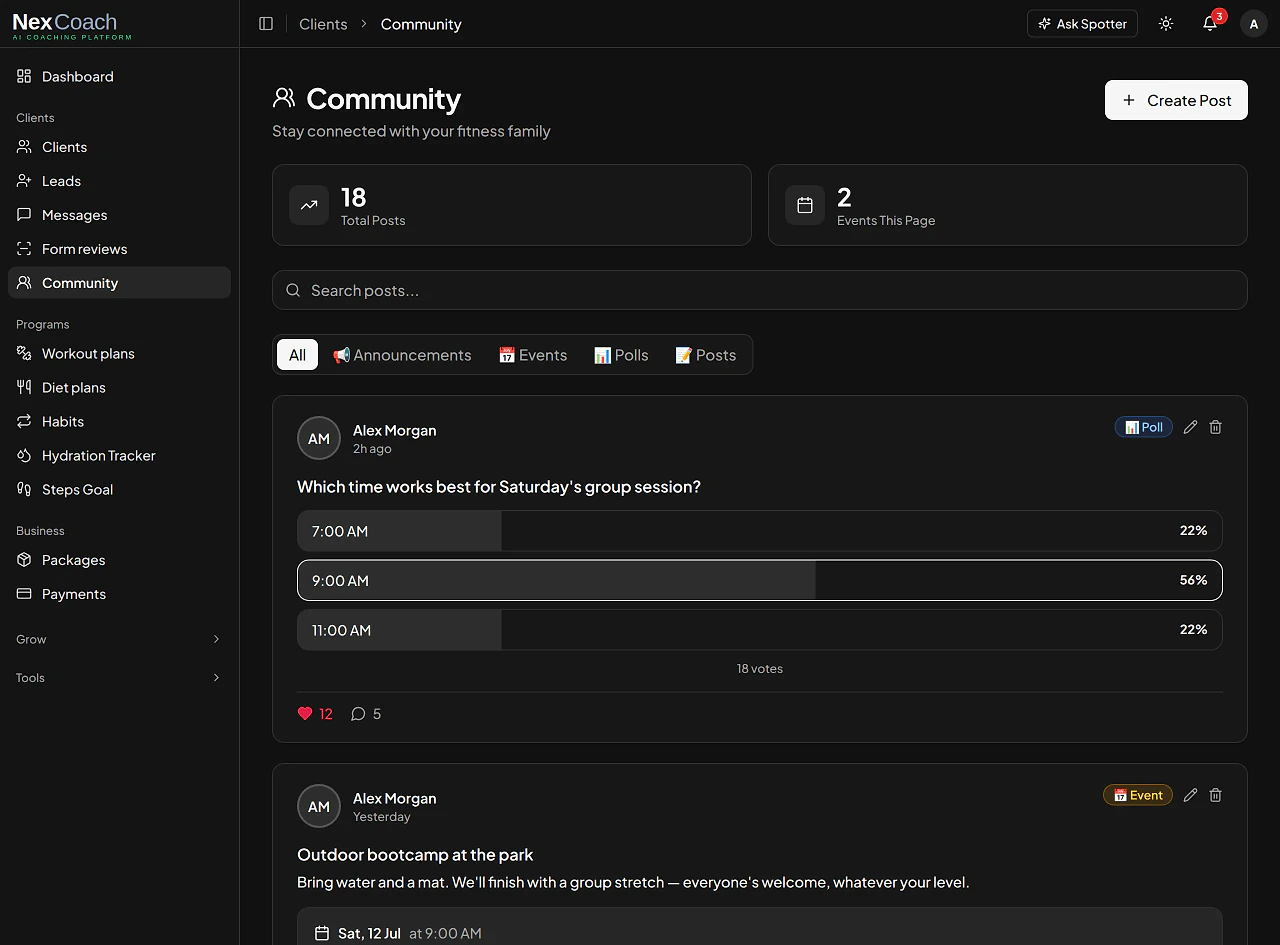Vote for 7:00 AM poll option
This screenshot has height=945, width=1280.
point(760,531)
